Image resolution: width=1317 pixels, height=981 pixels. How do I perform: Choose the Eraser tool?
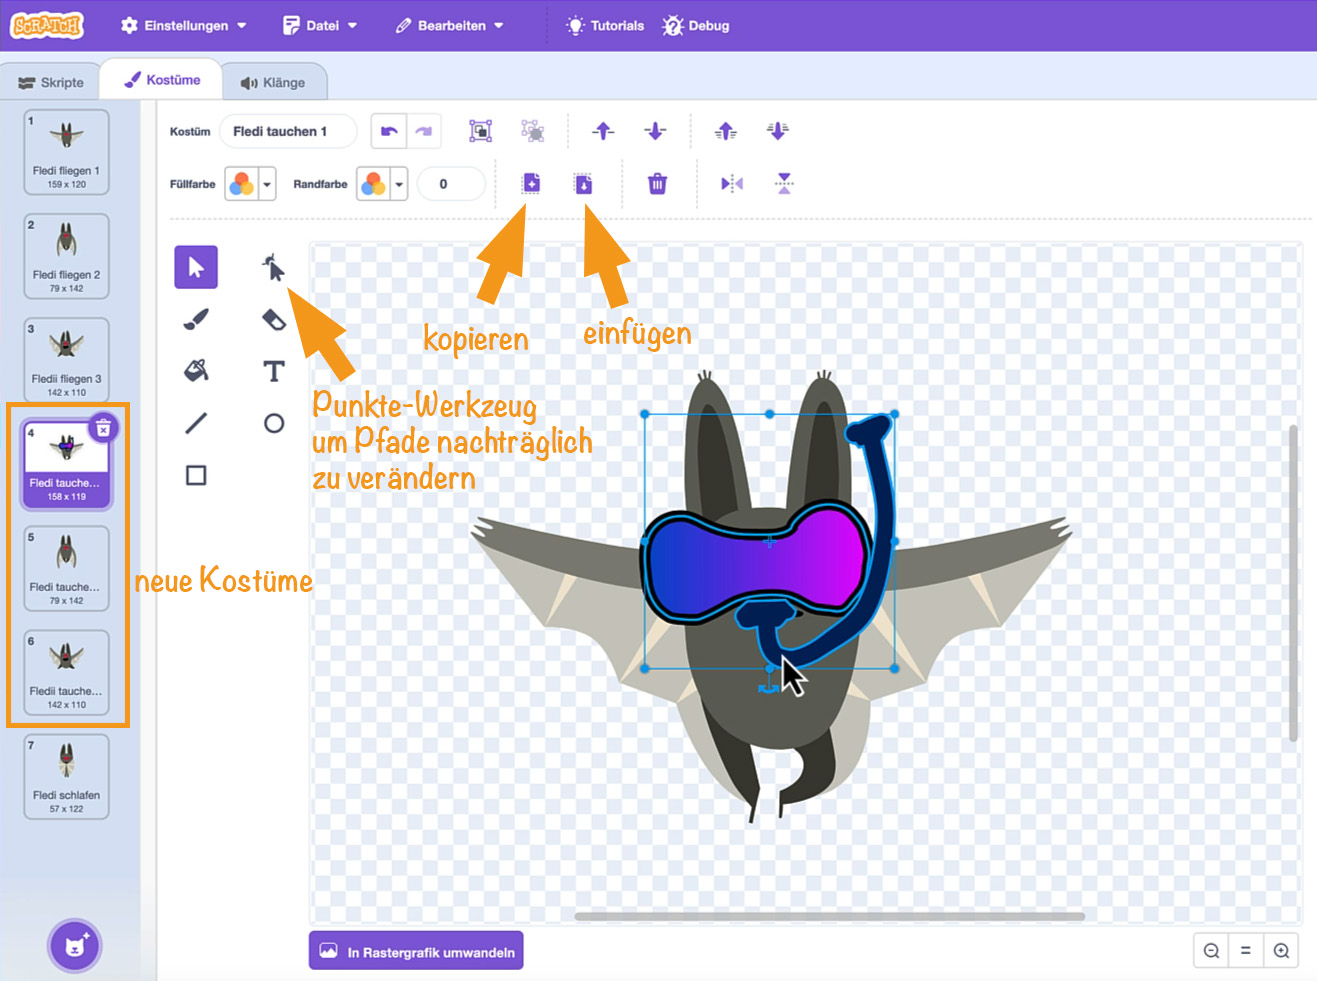[x=273, y=319]
